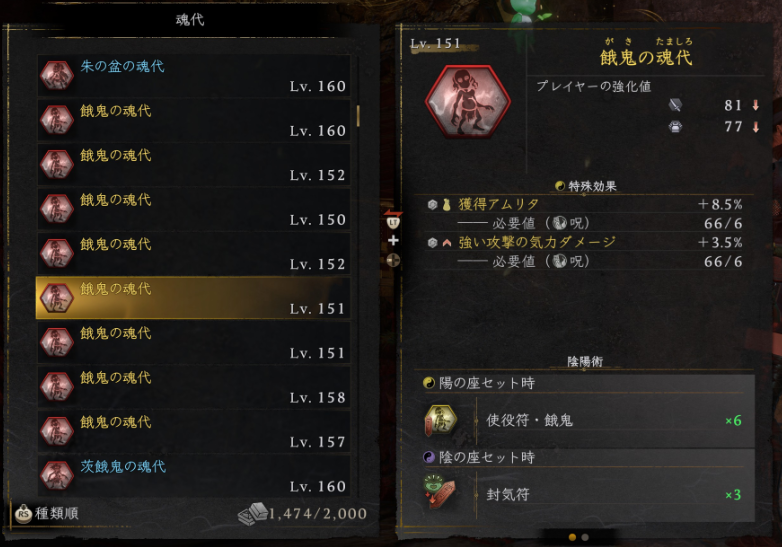The height and width of the screenshot is (547, 782).
Task: Click the LT switch icon between panels
Action: tap(393, 220)
